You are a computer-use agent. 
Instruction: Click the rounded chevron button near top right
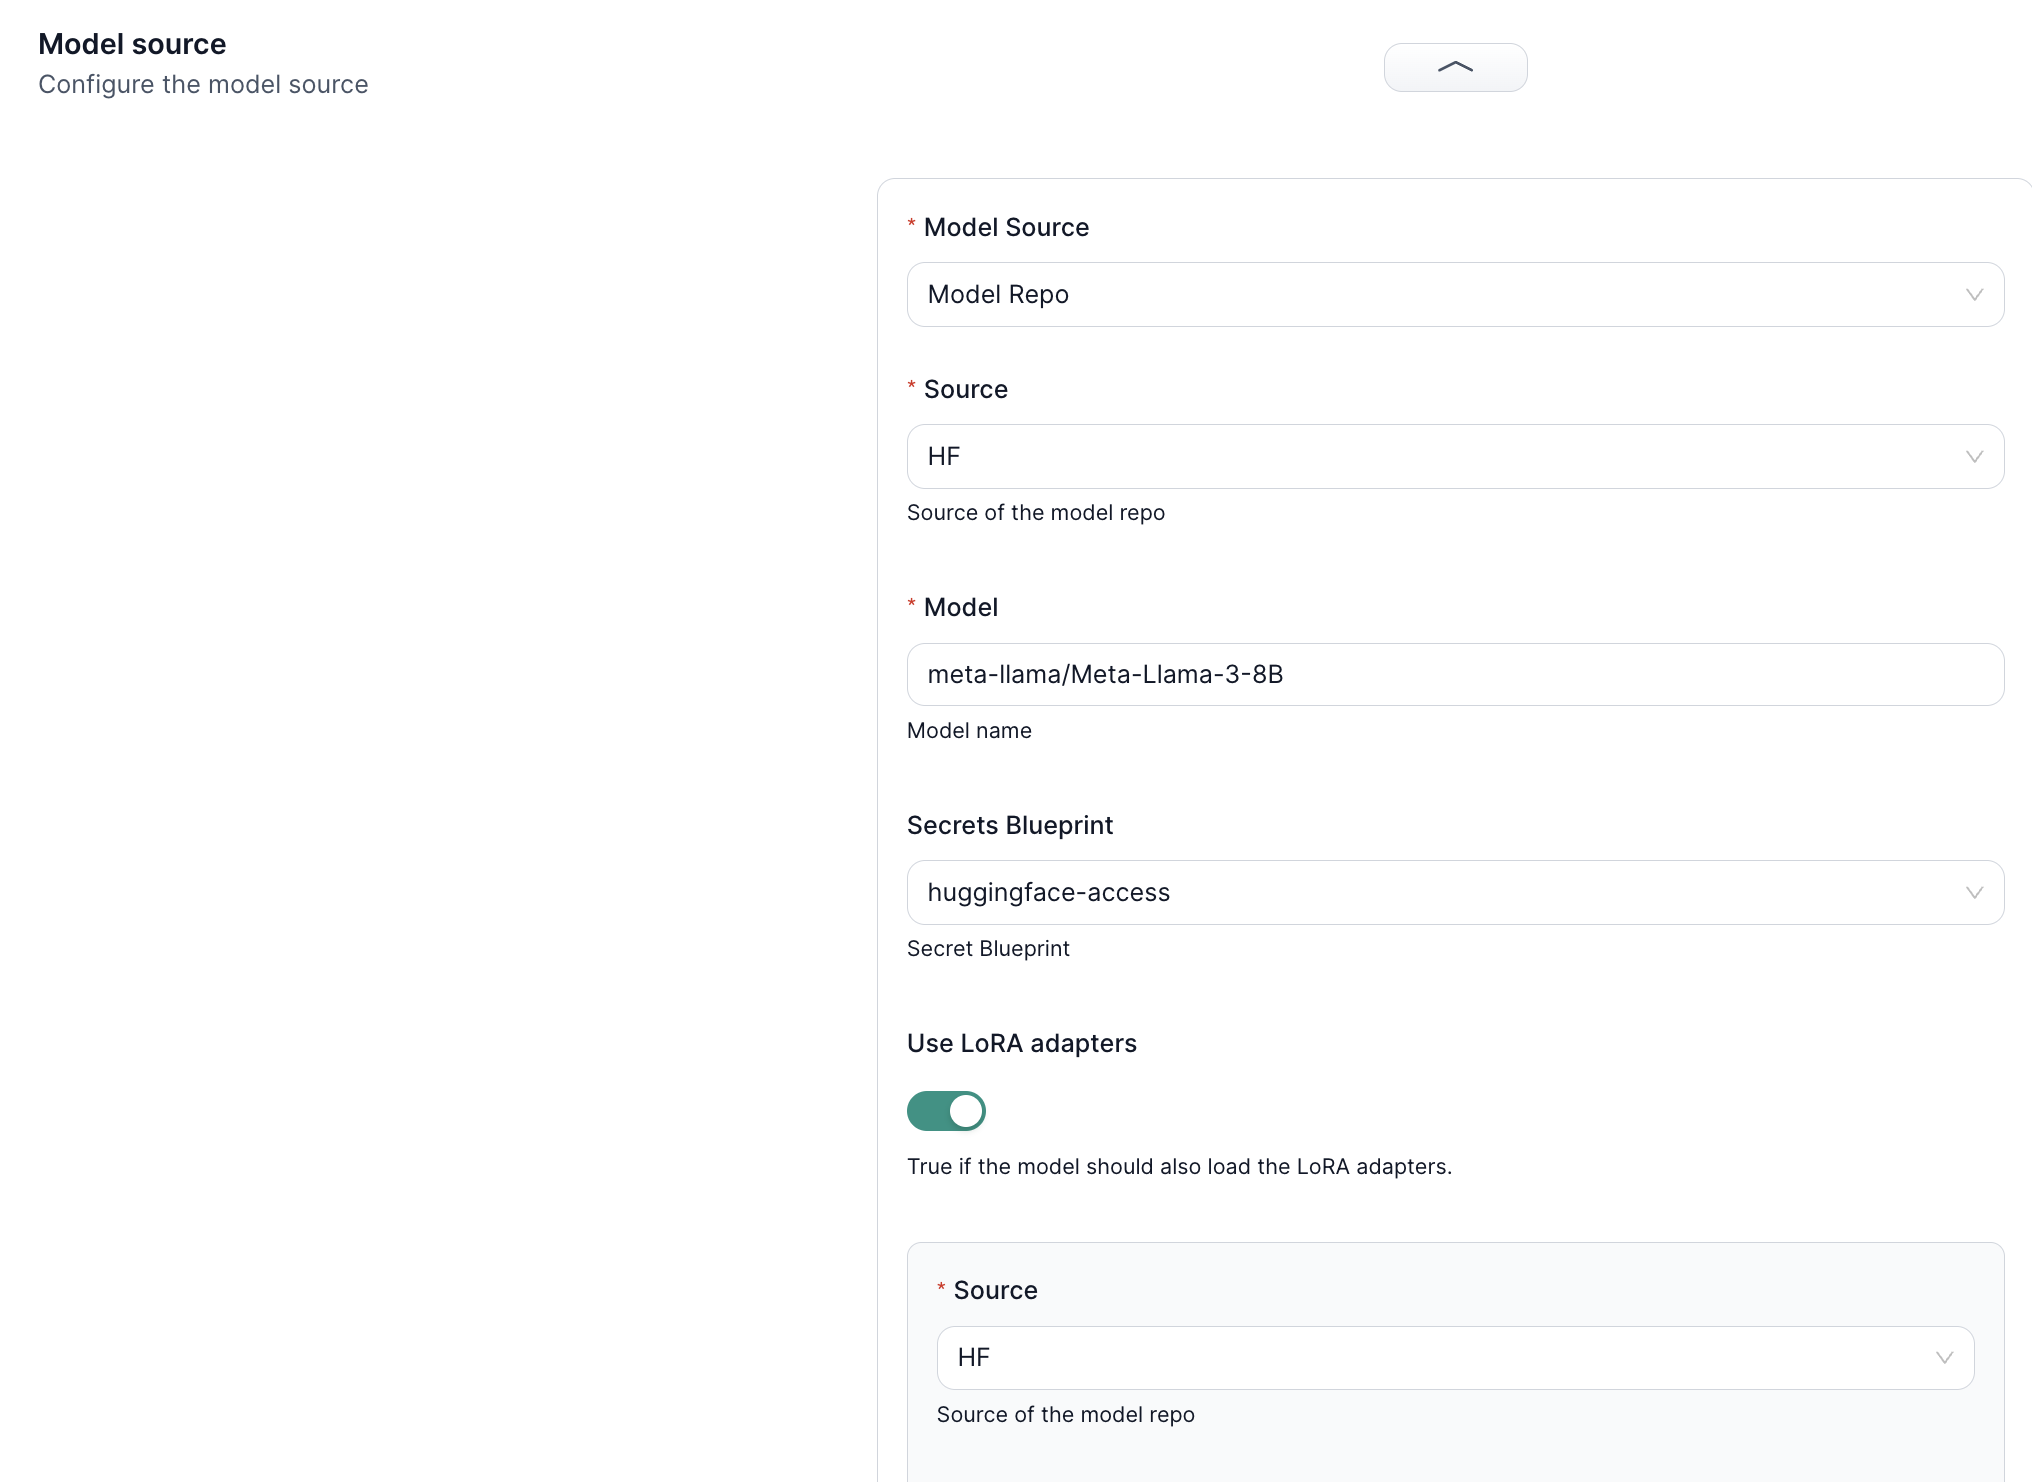click(1455, 67)
